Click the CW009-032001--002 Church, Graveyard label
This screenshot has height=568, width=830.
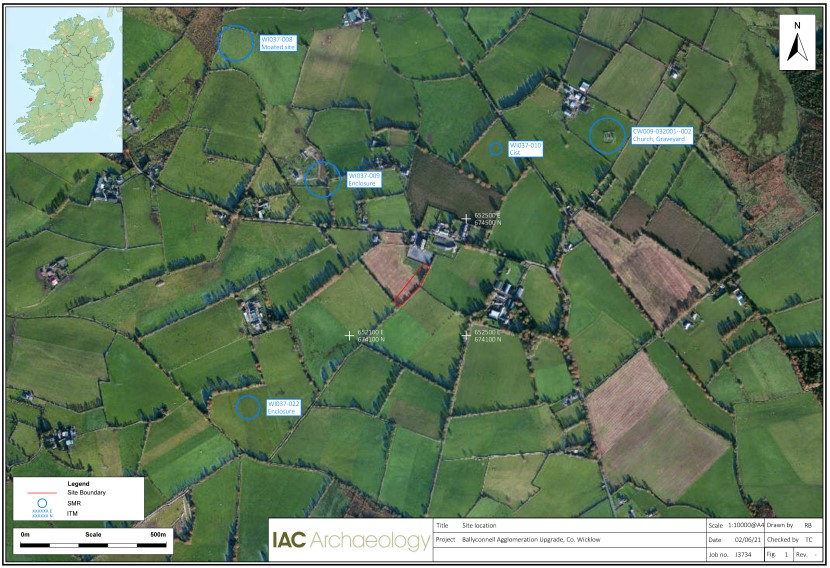[x=661, y=135]
